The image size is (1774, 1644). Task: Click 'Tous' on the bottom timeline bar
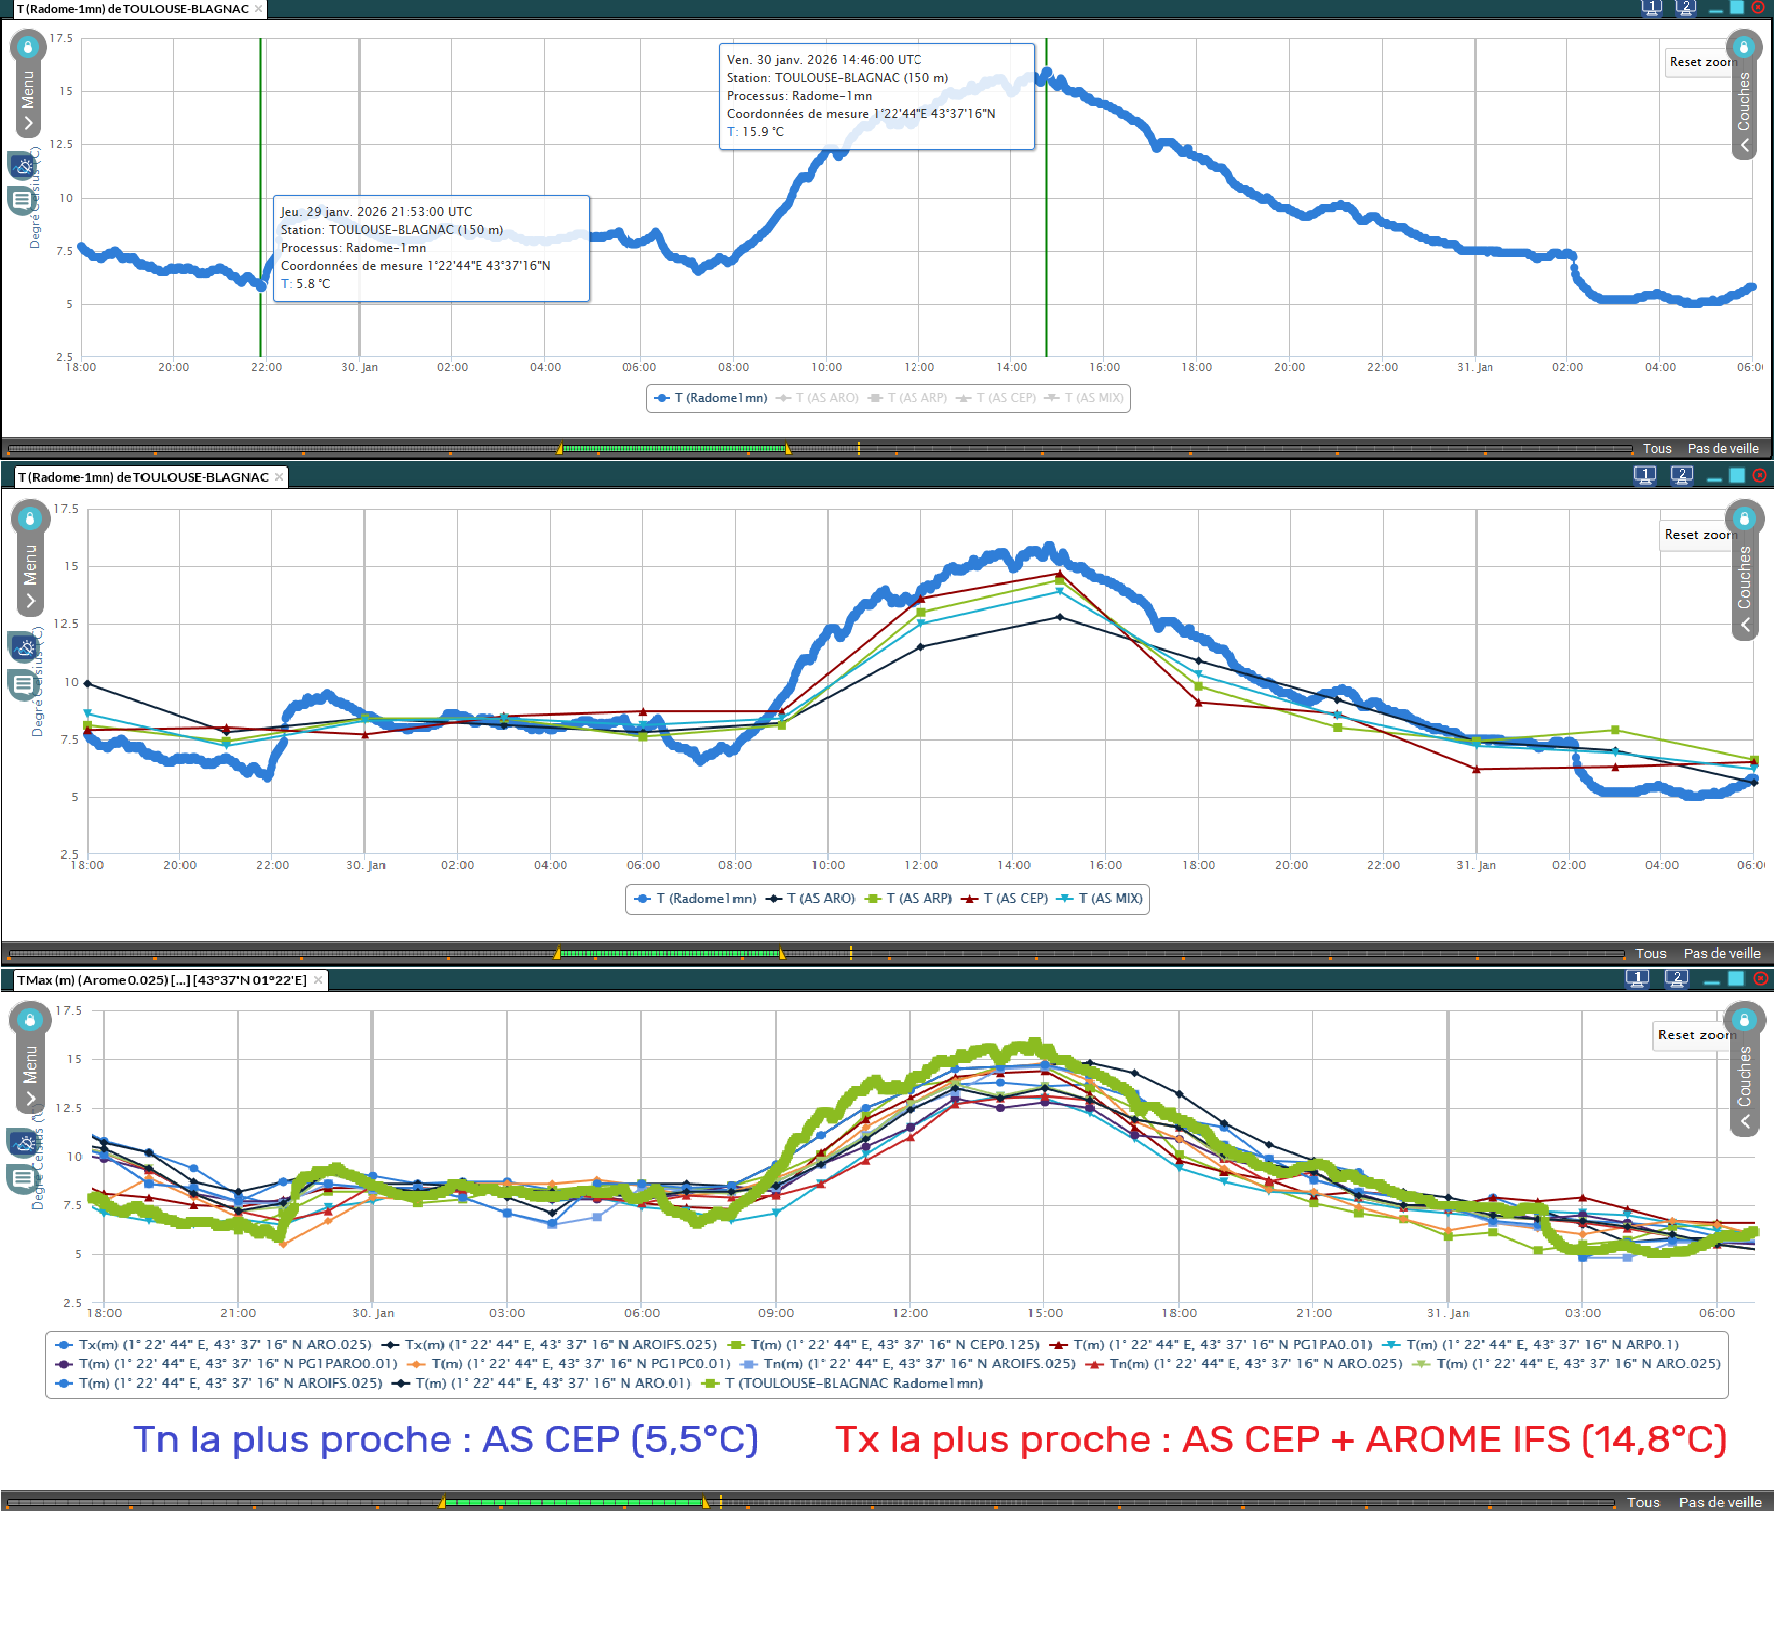click(1642, 1502)
